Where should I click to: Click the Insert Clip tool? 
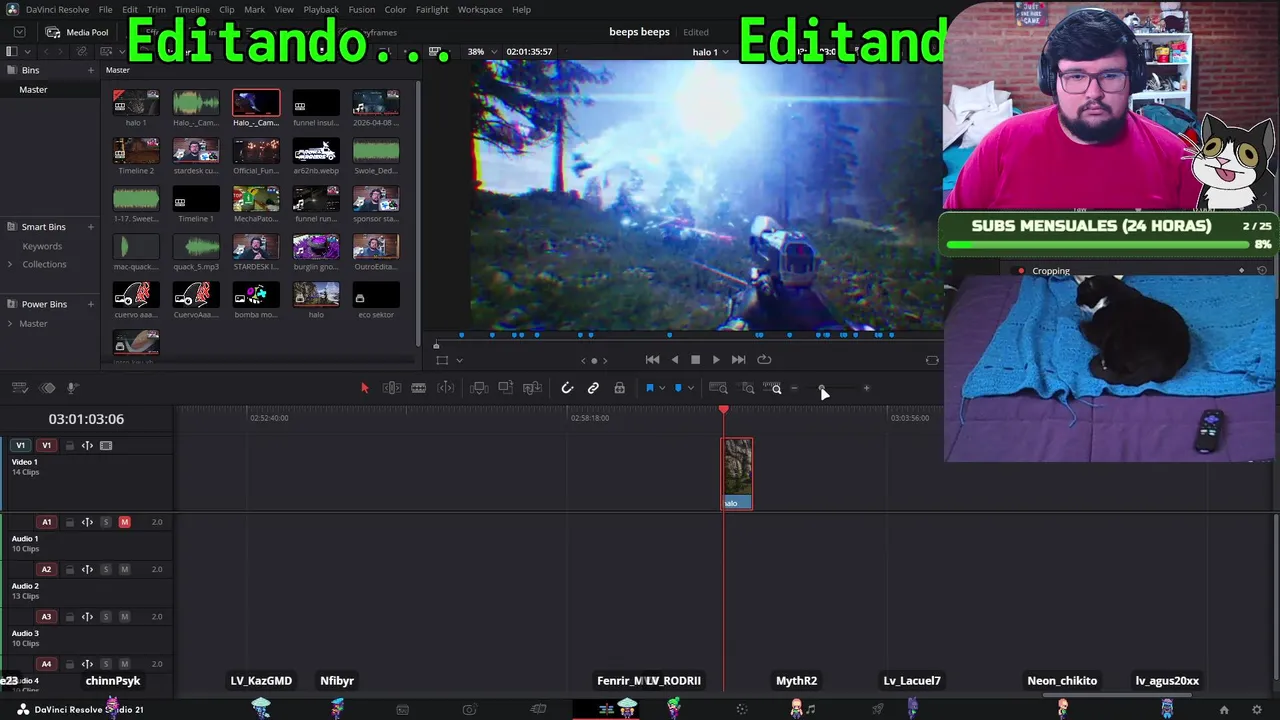pyautogui.click(x=479, y=388)
